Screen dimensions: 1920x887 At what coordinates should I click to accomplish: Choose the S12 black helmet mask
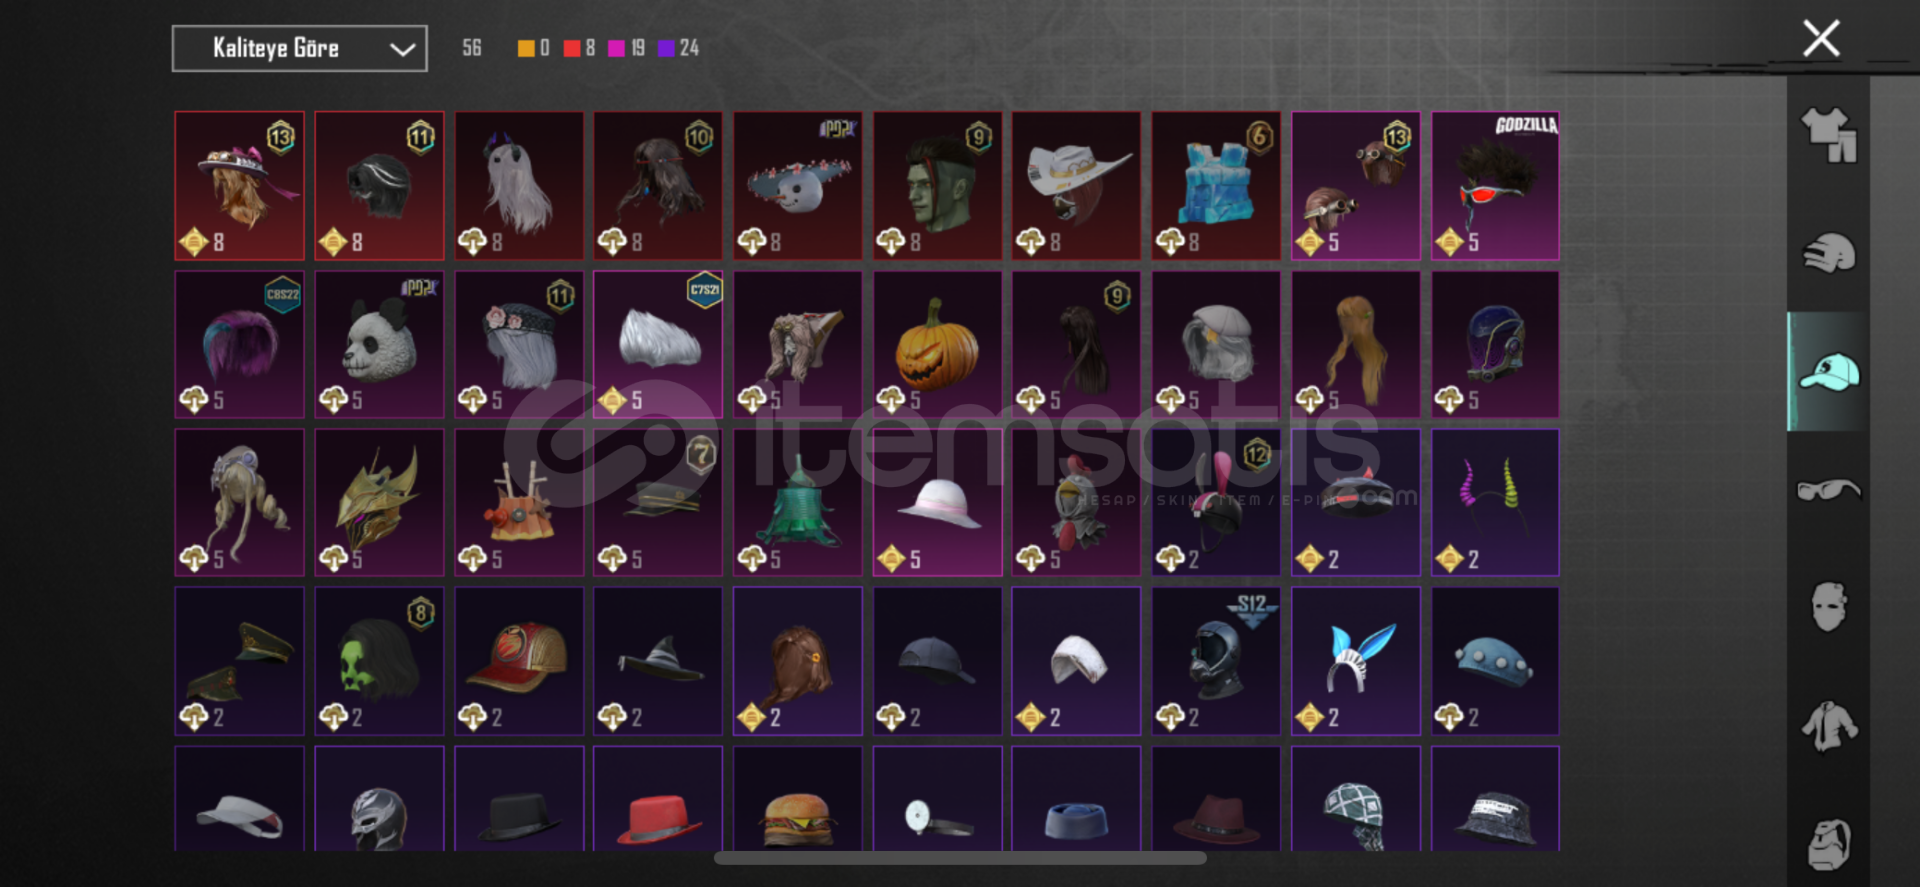(1216, 661)
